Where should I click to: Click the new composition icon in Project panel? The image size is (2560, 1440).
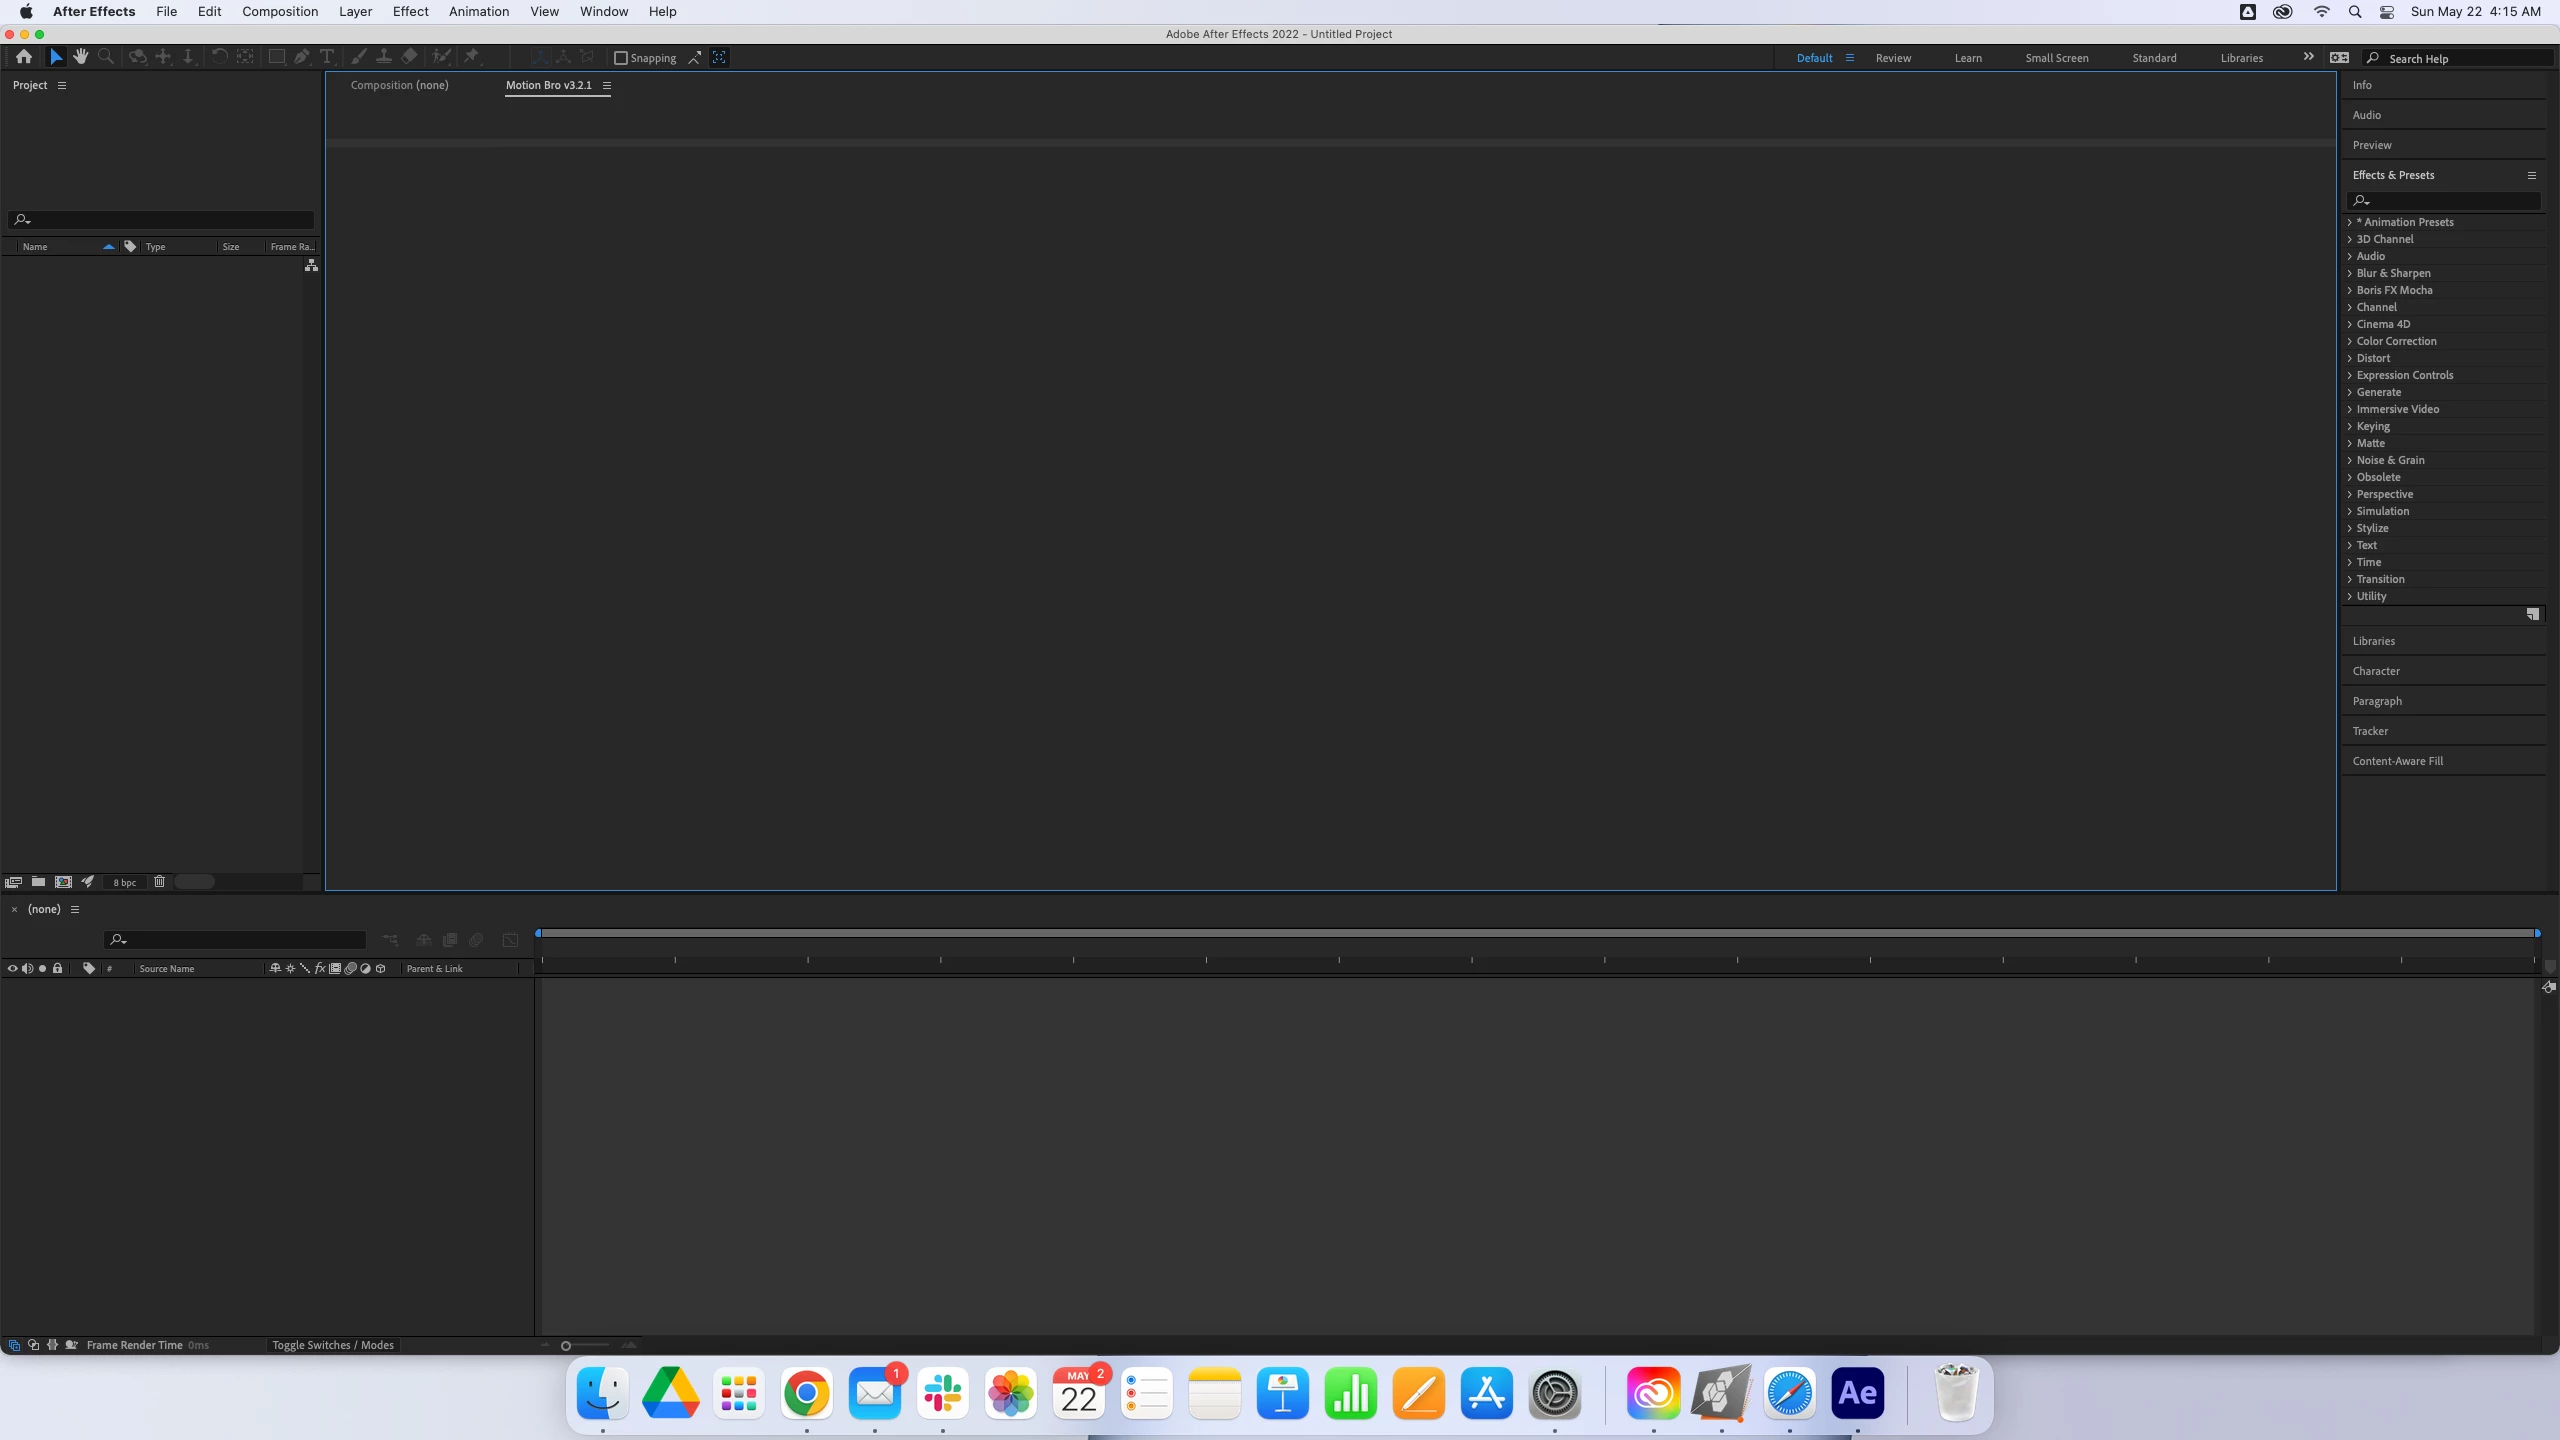(63, 882)
